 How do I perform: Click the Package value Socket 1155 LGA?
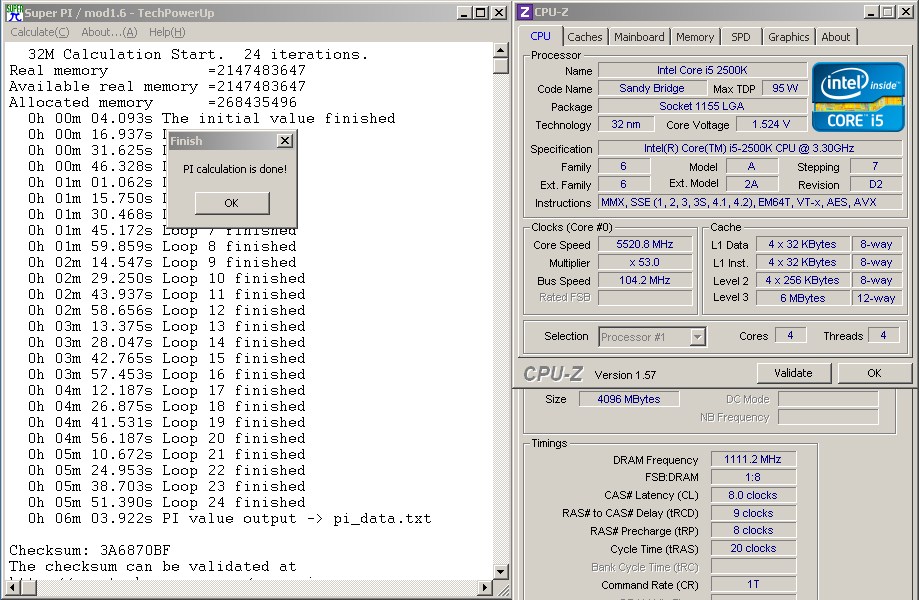[702, 107]
